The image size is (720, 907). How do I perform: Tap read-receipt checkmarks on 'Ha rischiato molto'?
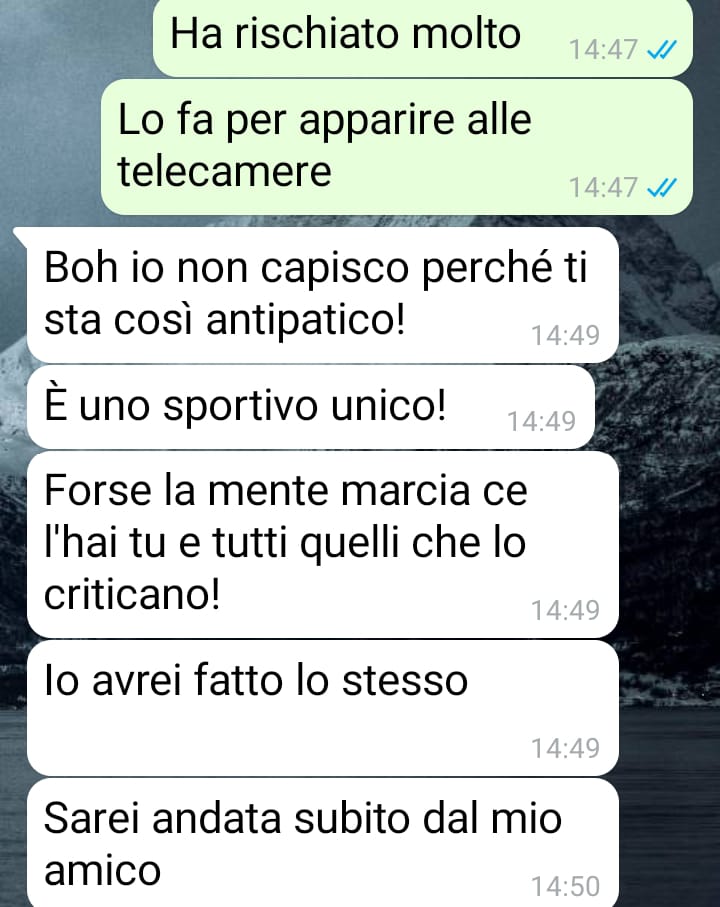point(662,50)
